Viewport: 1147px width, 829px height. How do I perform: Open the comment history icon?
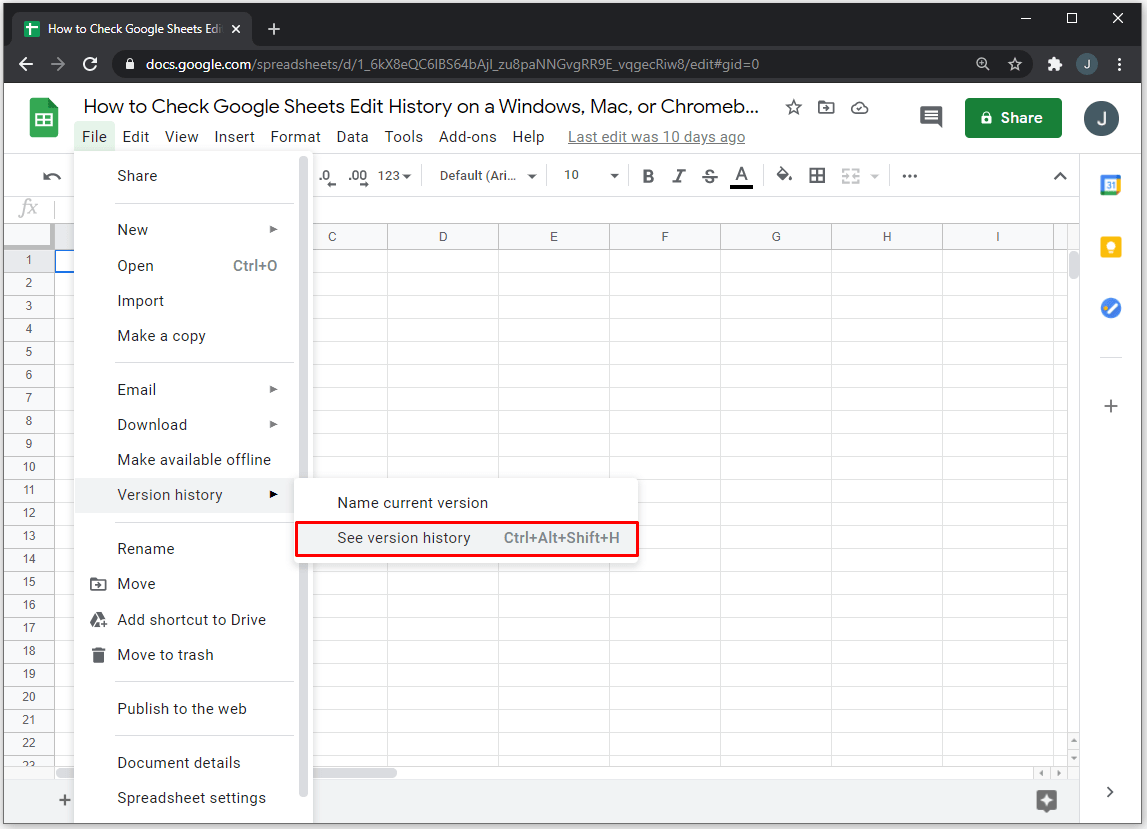[931, 117]
